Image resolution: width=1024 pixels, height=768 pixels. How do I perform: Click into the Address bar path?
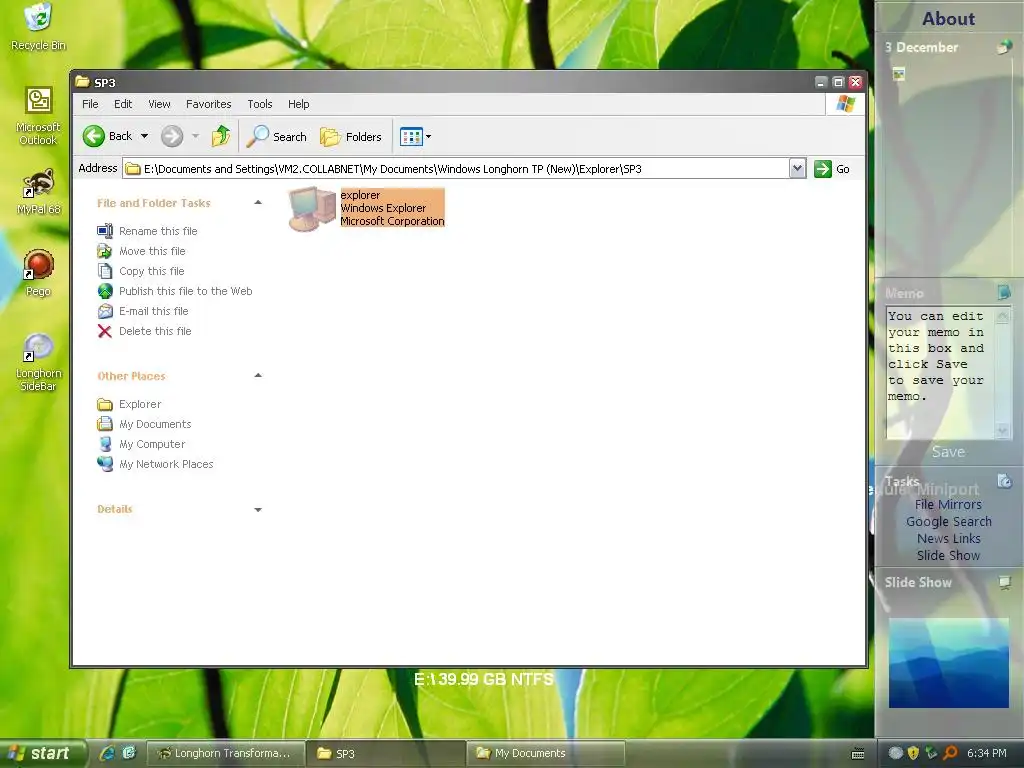455,168
